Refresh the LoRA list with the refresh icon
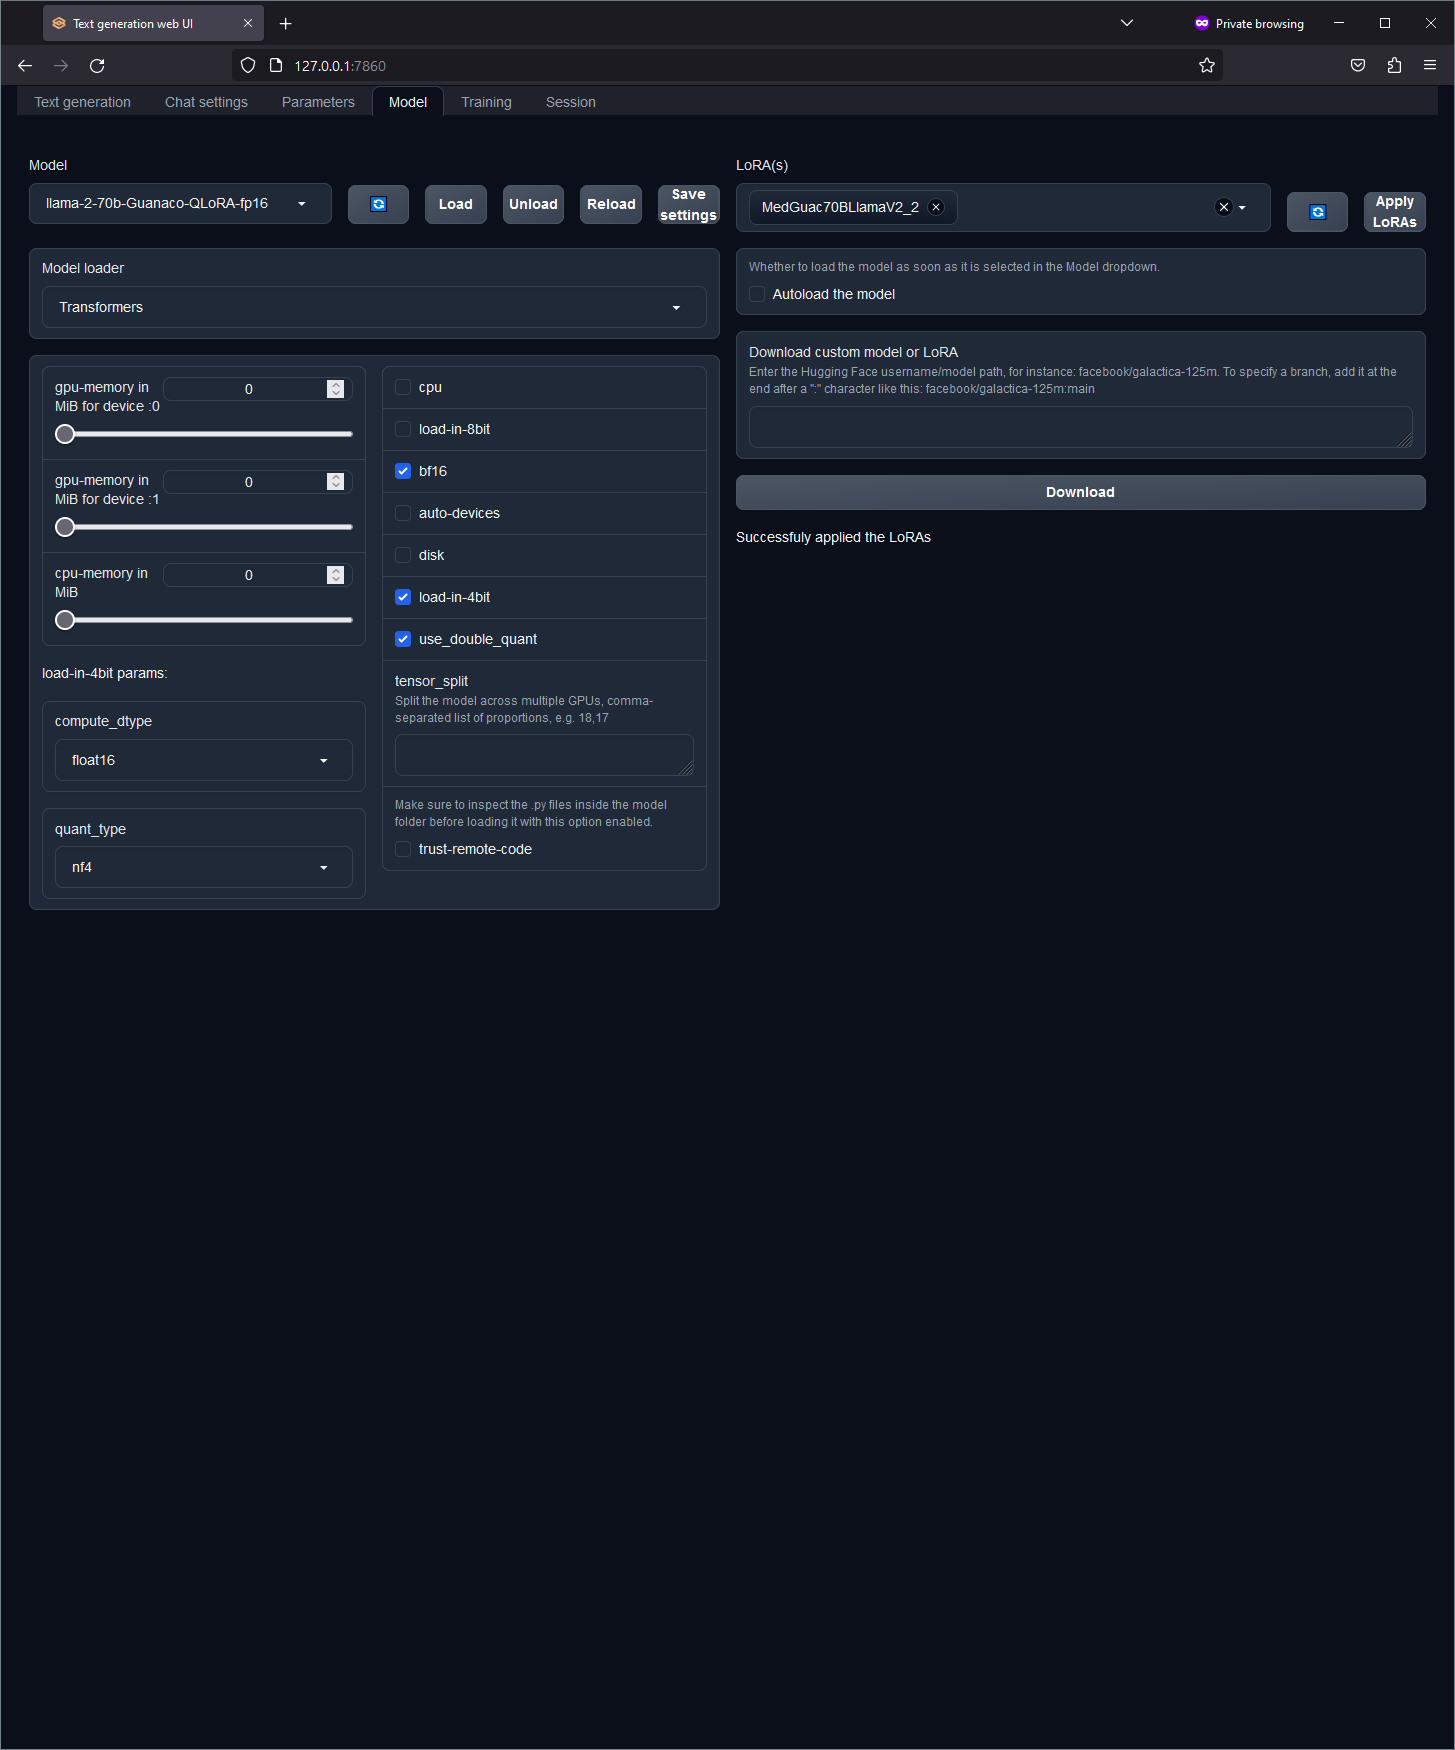 [1317, 212]
